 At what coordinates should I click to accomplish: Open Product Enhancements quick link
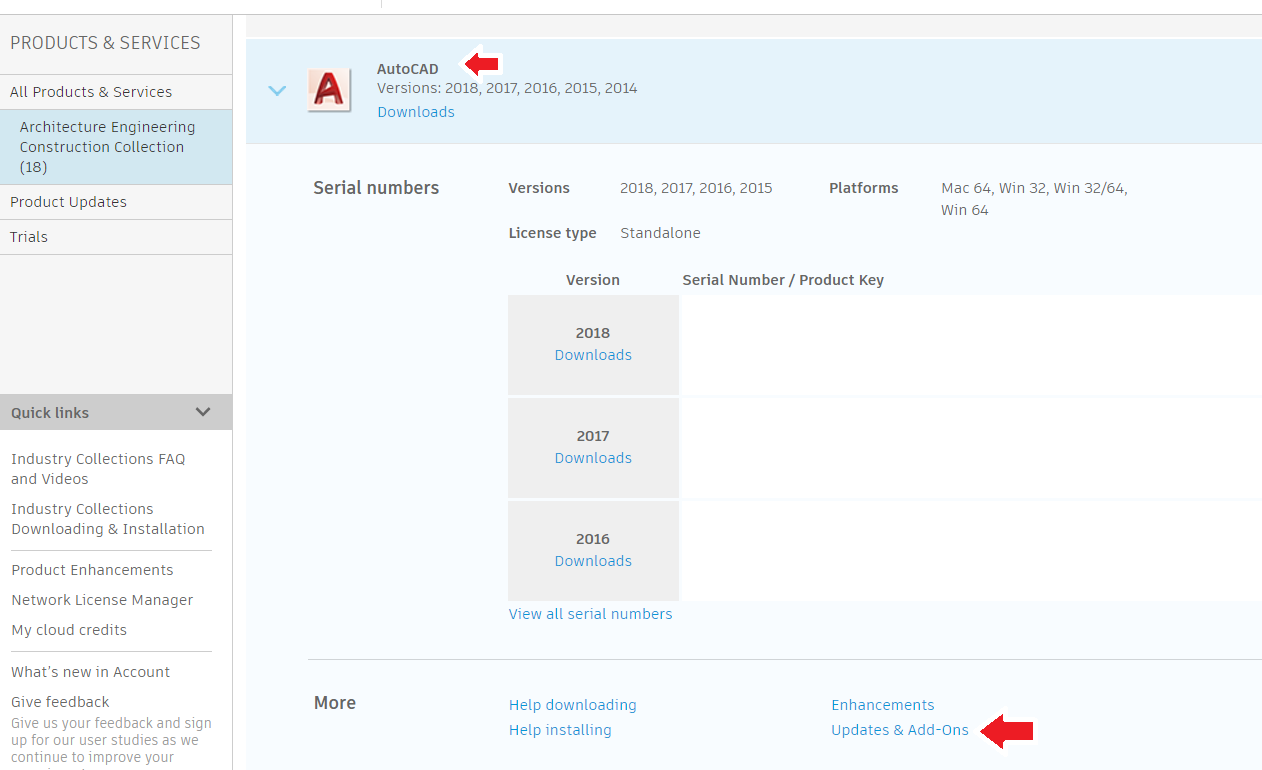[92, 570]
